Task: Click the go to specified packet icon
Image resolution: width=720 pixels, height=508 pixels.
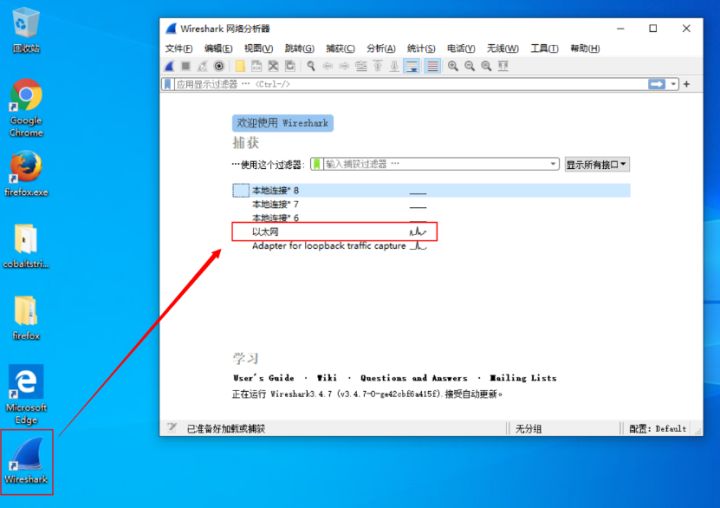Action: [x=361, y=66]
